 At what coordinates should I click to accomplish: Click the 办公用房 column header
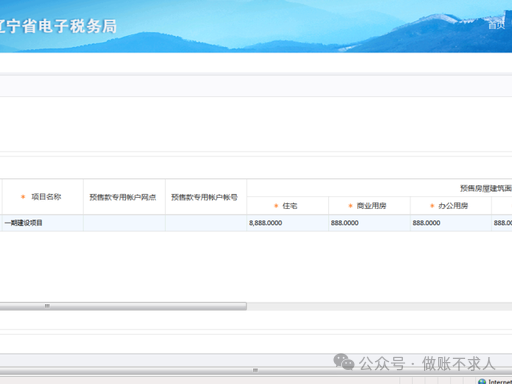[x=451, y=206]
